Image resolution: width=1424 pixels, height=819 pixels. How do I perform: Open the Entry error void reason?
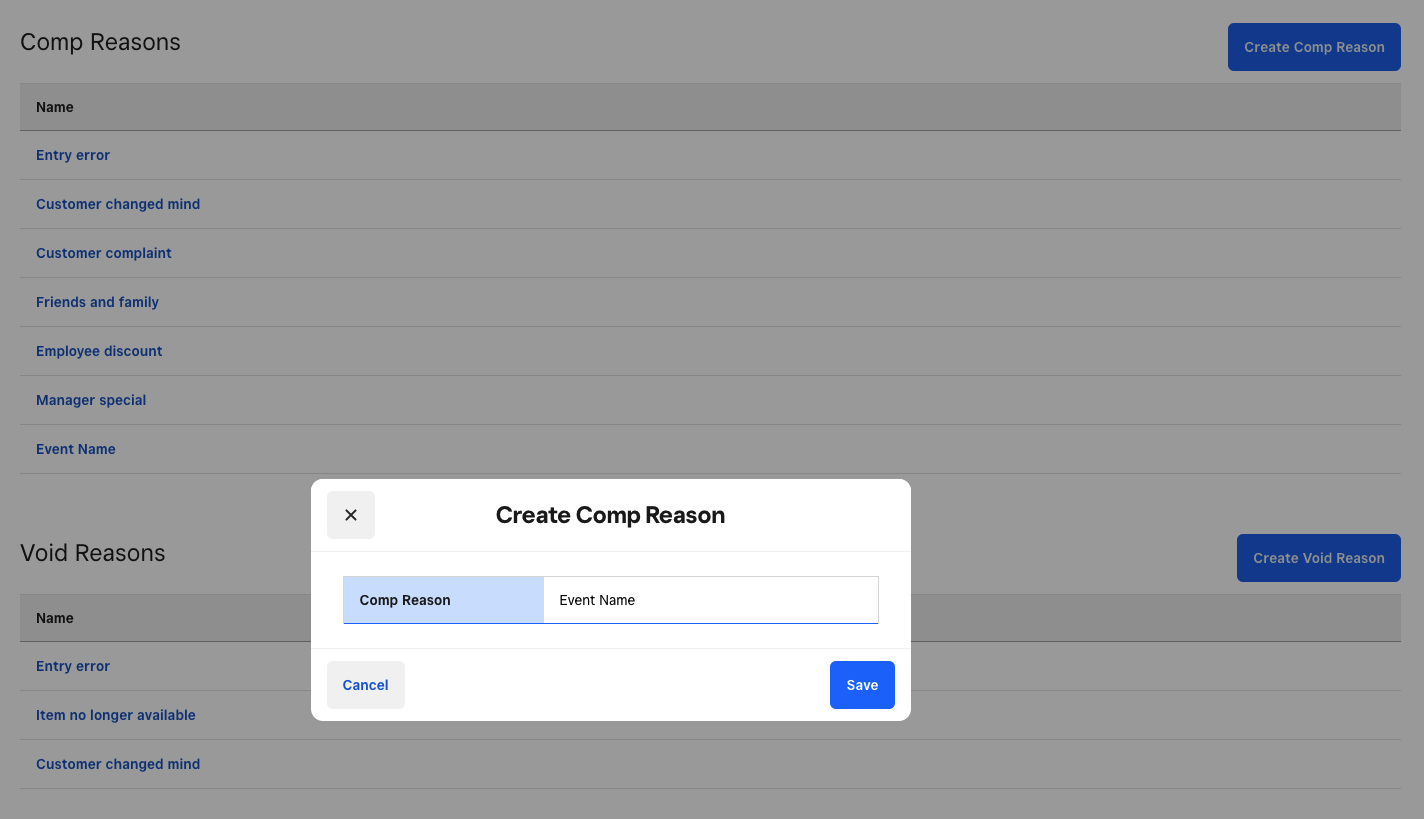72,666
